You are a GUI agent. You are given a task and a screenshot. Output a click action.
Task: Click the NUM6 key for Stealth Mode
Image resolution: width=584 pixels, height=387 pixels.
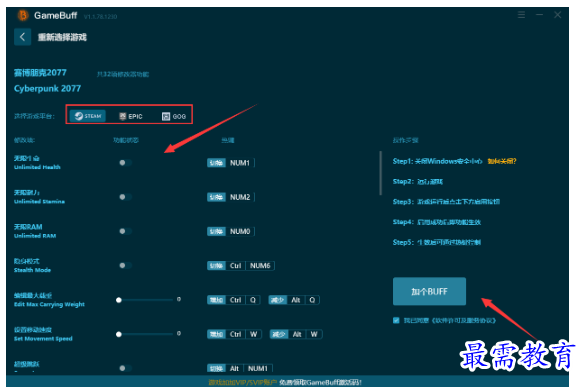[260, 266]
